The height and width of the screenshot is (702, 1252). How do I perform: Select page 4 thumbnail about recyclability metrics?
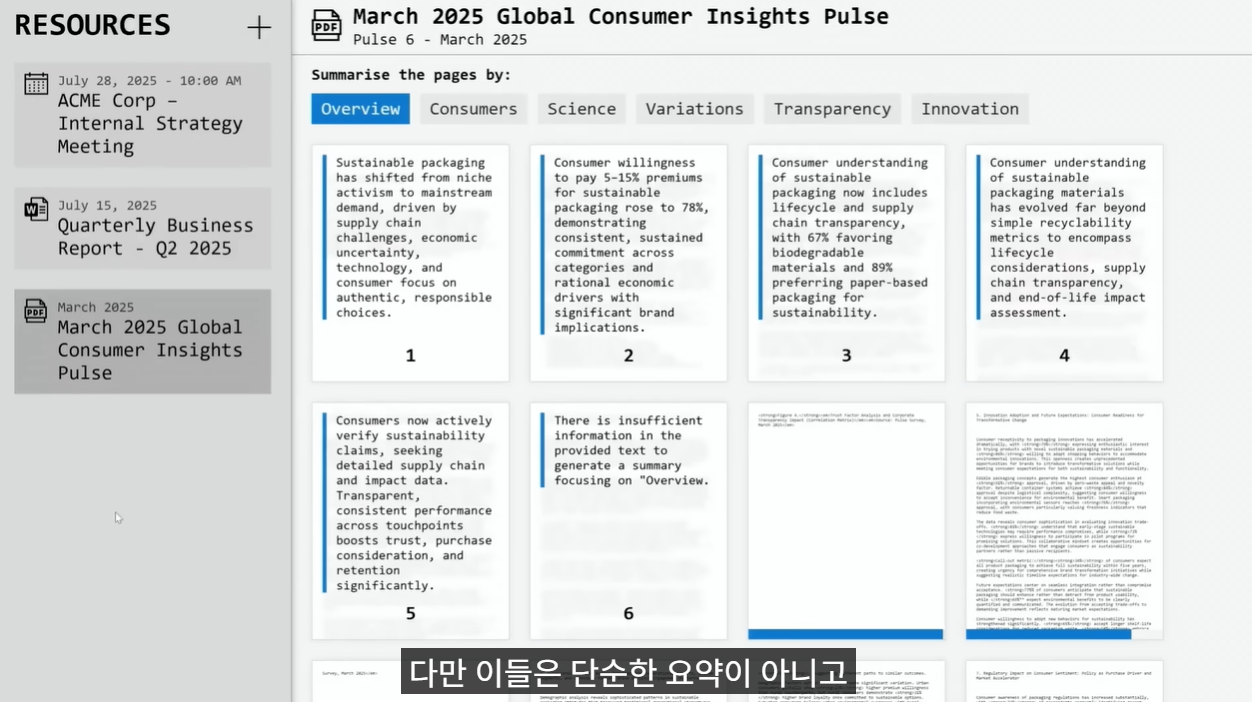[1064, 263]
